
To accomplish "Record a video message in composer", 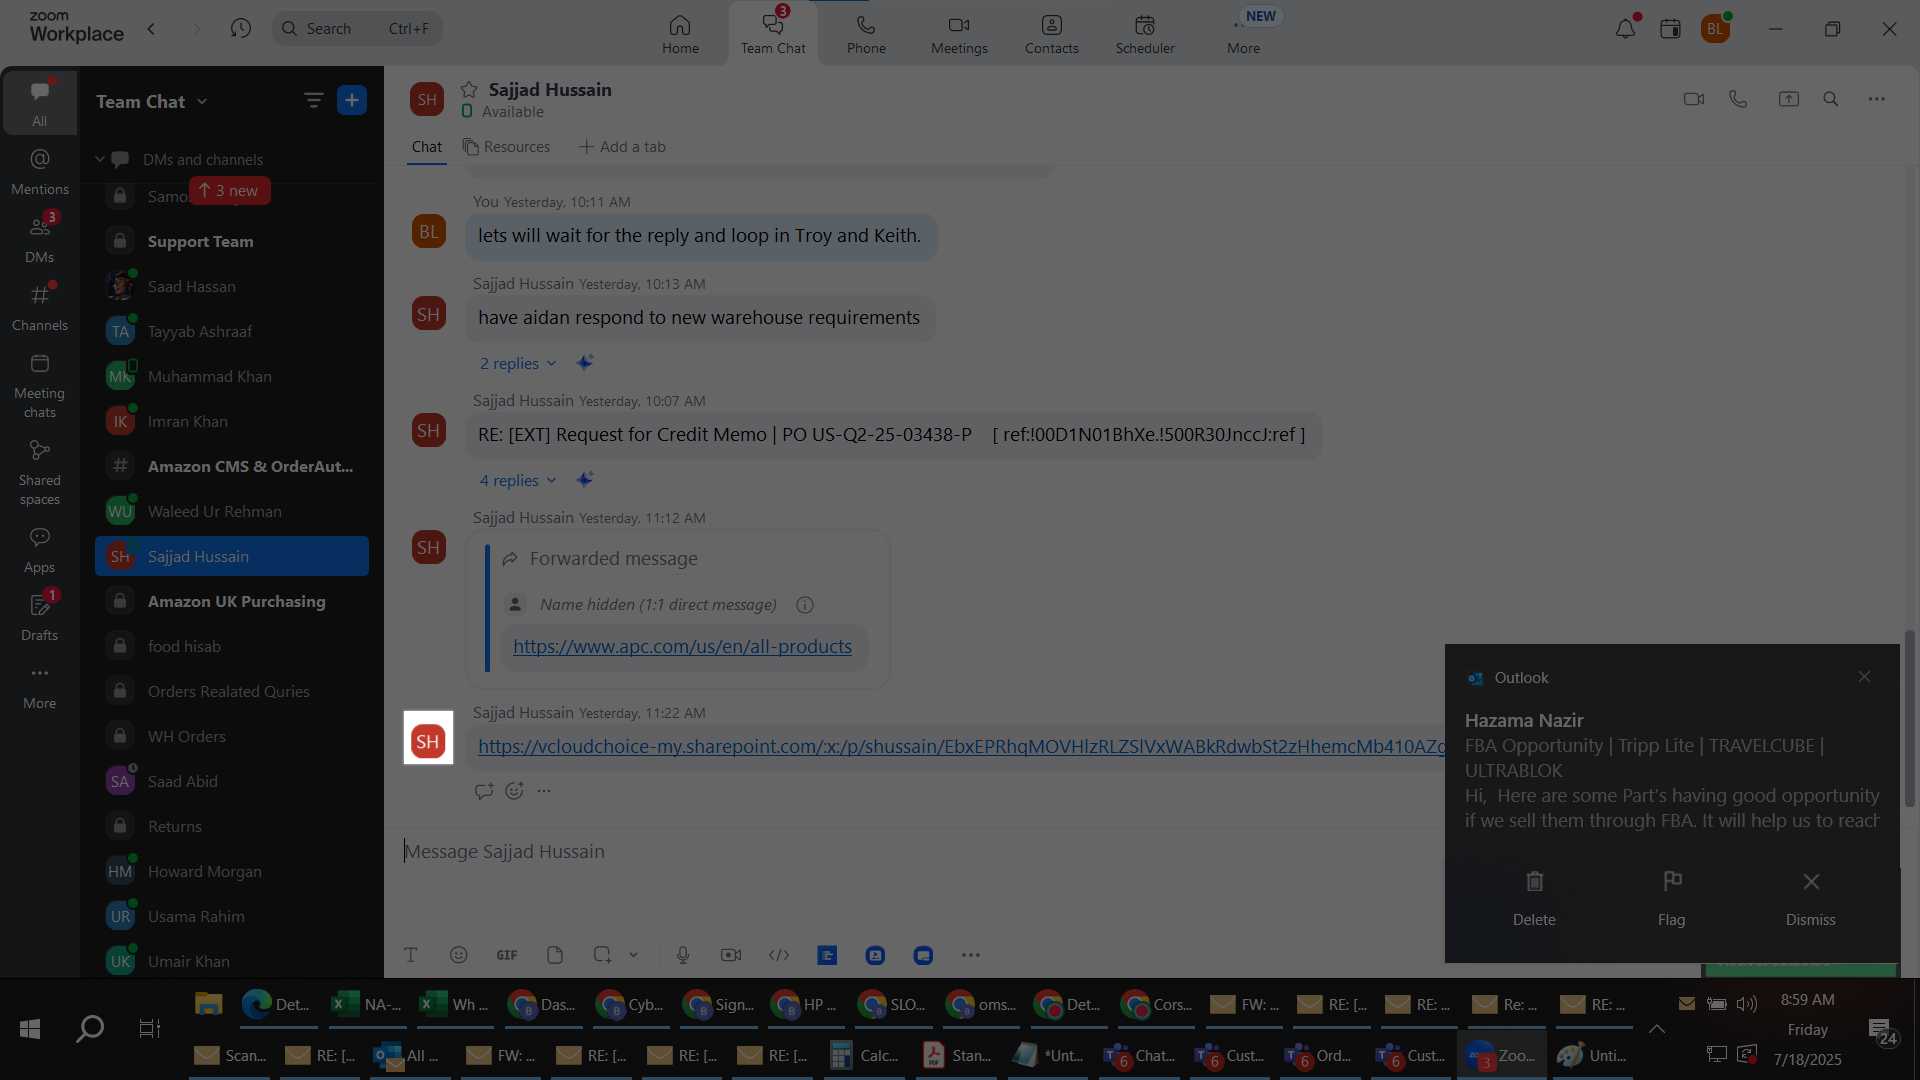I will point(731,955).
